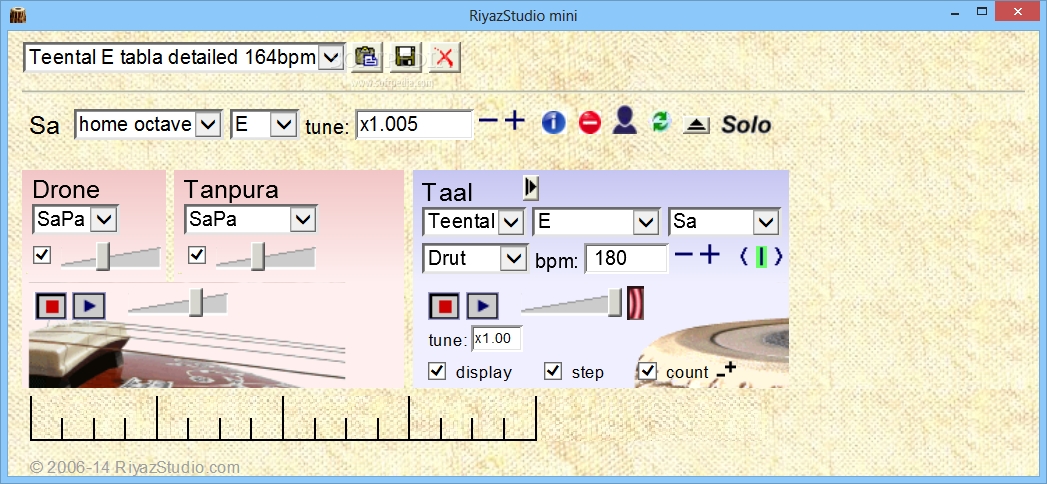
Task: Click the Drone panel heading
Action: (66, 190)
